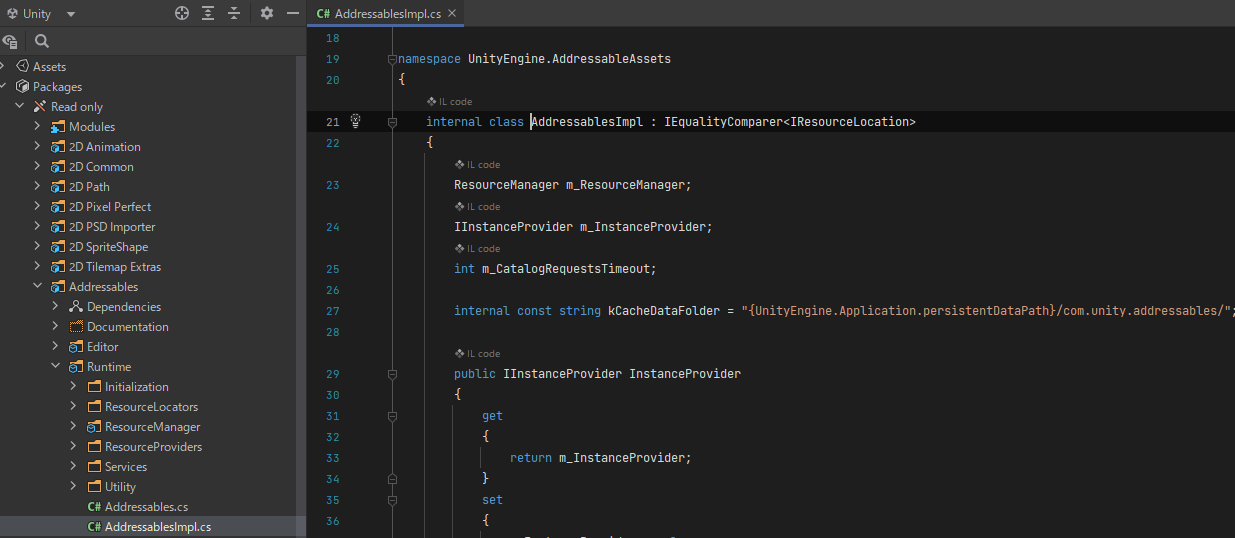Click the Dependencies node icon
This screenshot has height=538, width=1235.
[x=76, y=306]
